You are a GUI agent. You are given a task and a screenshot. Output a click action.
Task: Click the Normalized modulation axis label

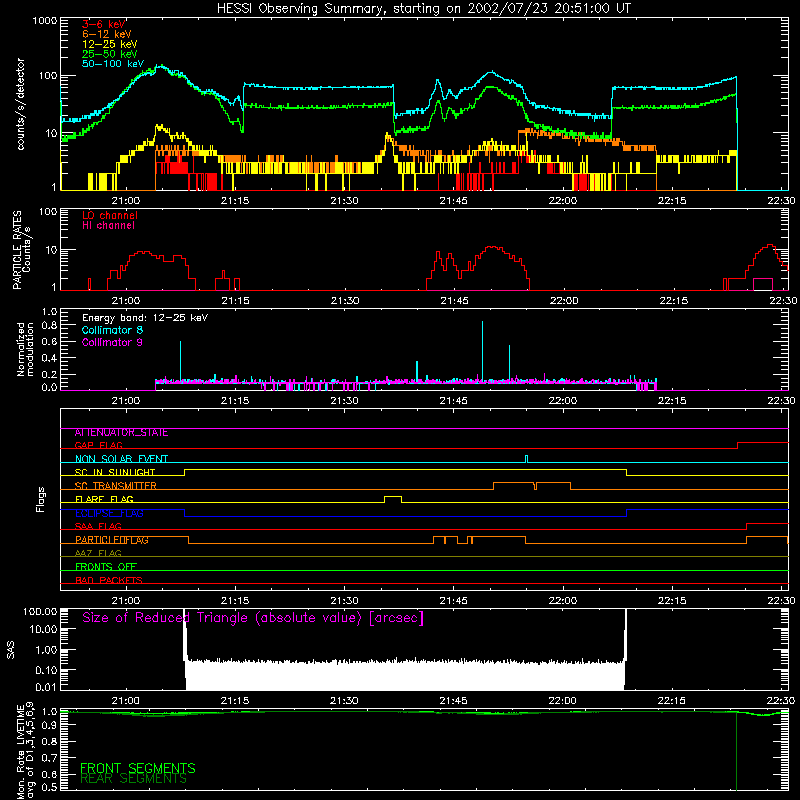(25, 349)
